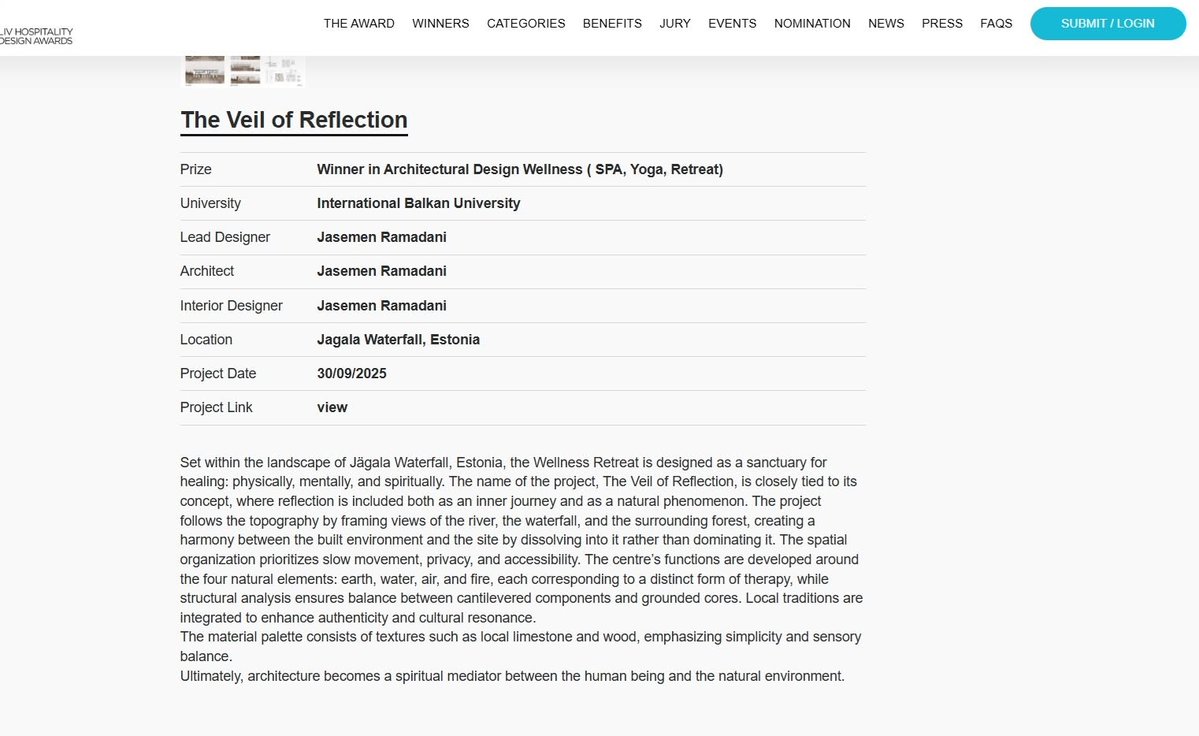1199x736 pixels.
Task: Click the paragraph starting 'Set within the landscape'
Action: coord(522,540)
